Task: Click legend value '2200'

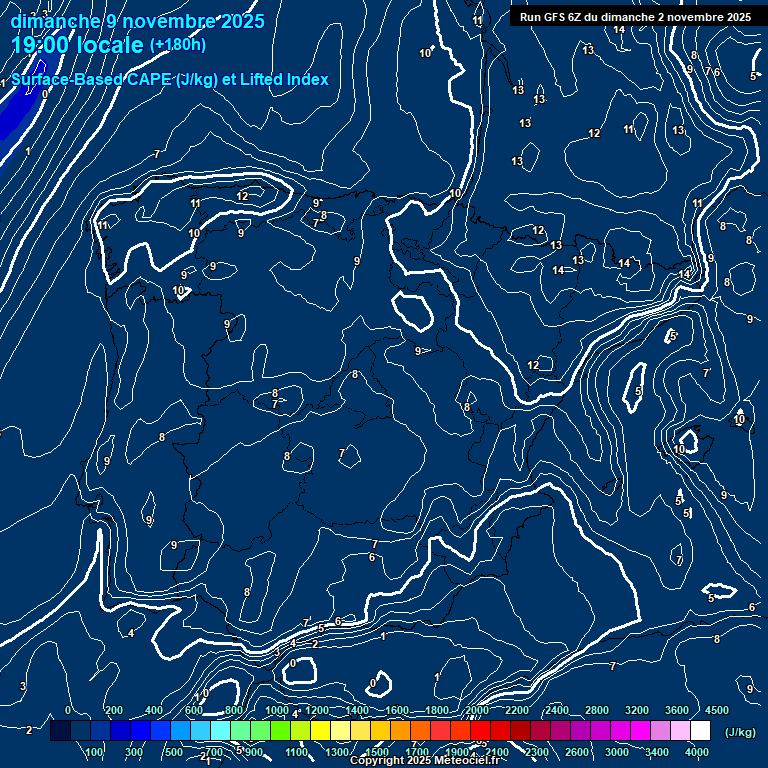Action: pyautogui.click(x=517, y=710)
